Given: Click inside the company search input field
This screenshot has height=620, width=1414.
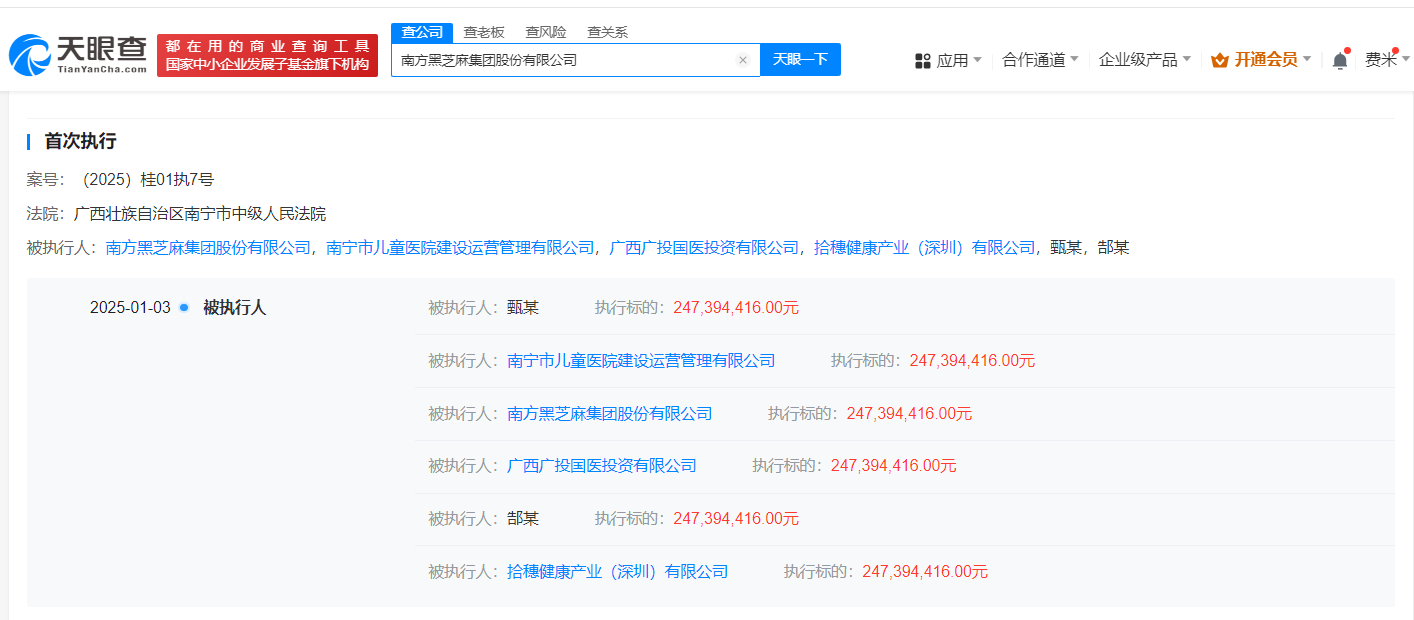Looking at the screenshot, I should pyautogui.click(x=560, y=60).
